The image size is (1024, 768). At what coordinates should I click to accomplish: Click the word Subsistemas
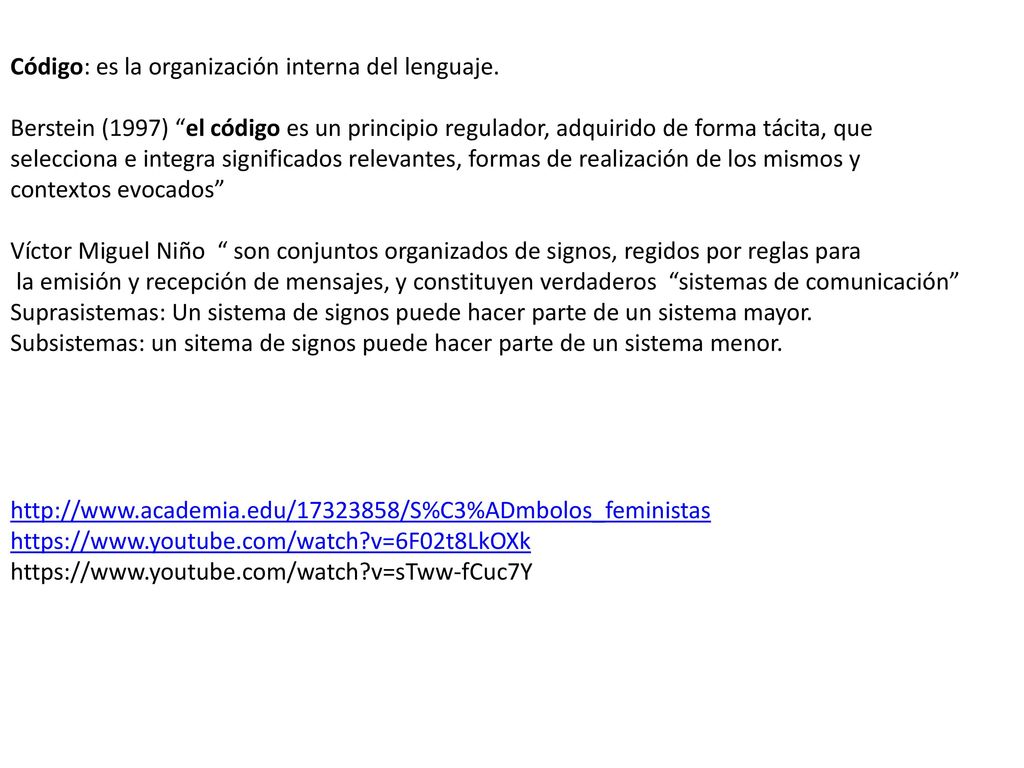point(74,343)
